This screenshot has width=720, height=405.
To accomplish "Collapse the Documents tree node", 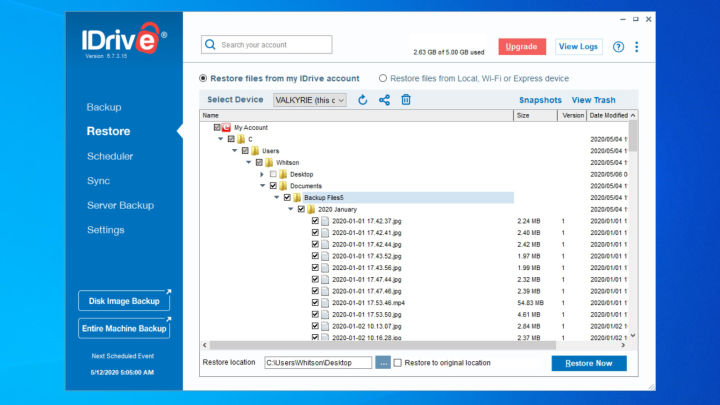I will pyautogui.click(x=263, y=186).
